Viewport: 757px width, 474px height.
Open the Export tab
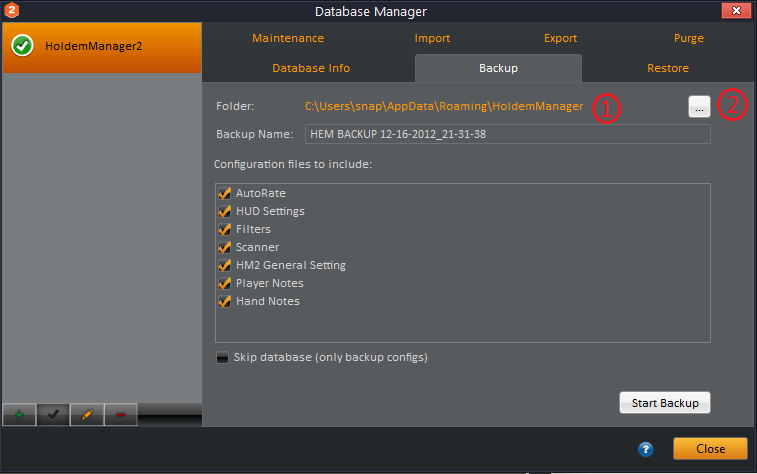click(561, 38)
